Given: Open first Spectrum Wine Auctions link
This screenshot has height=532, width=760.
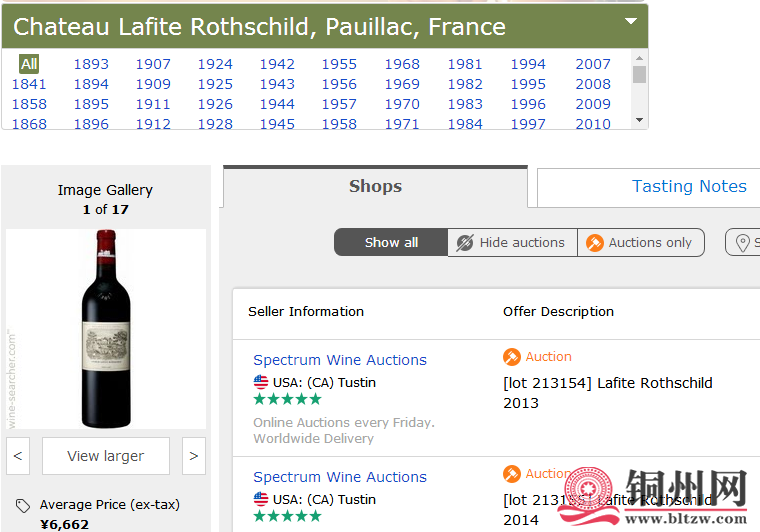Looking at the screenshot, I should tap(340, 360).
